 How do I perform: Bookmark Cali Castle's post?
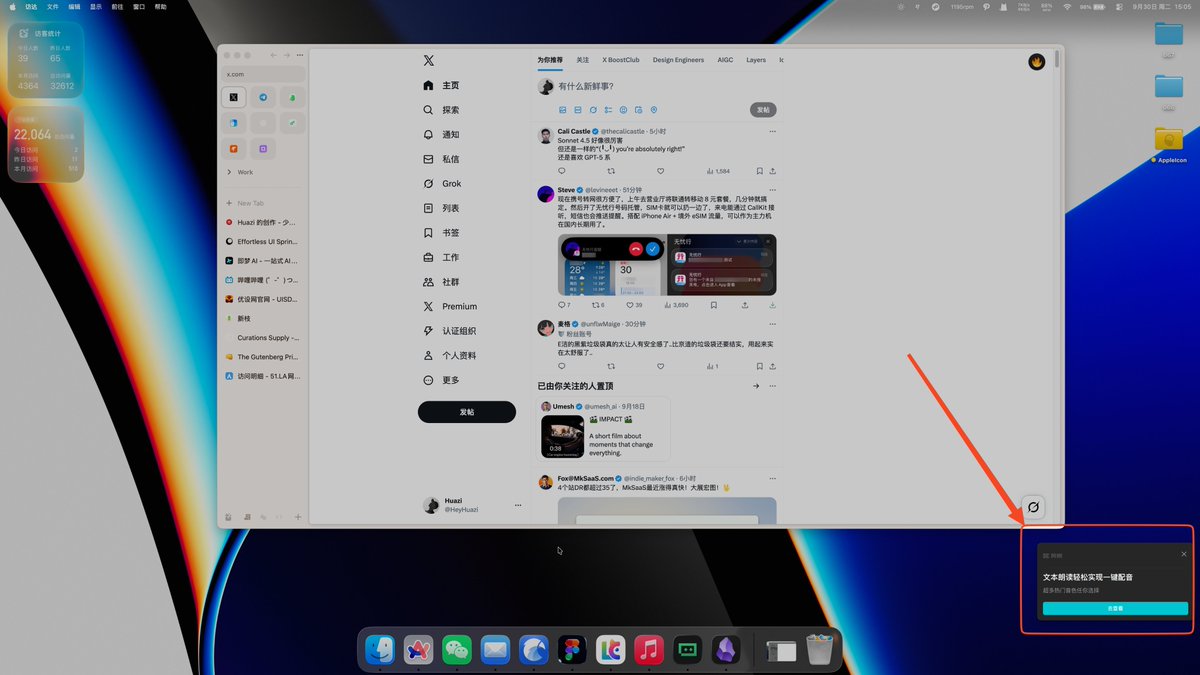(758, 171)
